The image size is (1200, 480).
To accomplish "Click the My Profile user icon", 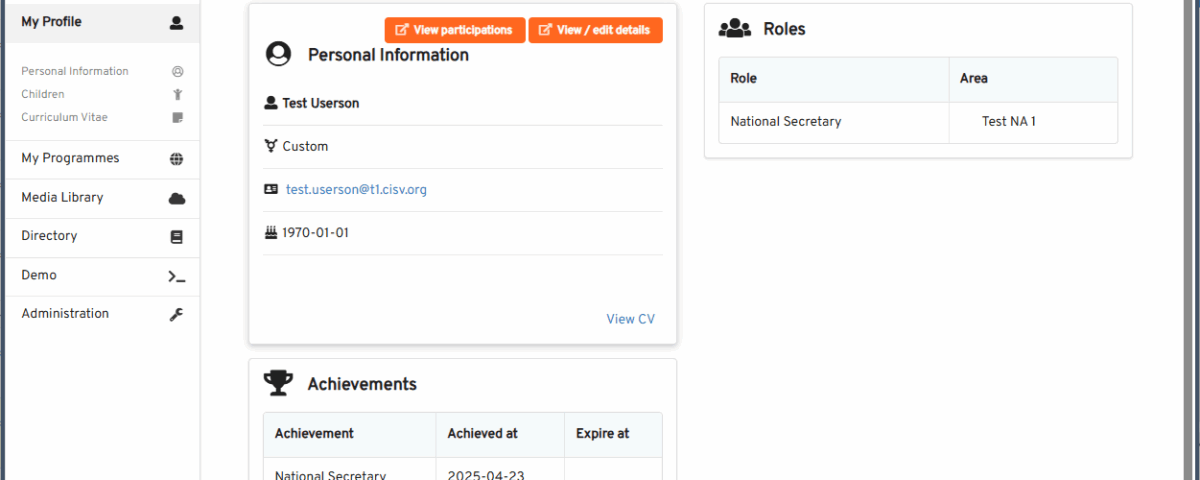I will pyautogui.click(x=177, y=22).
